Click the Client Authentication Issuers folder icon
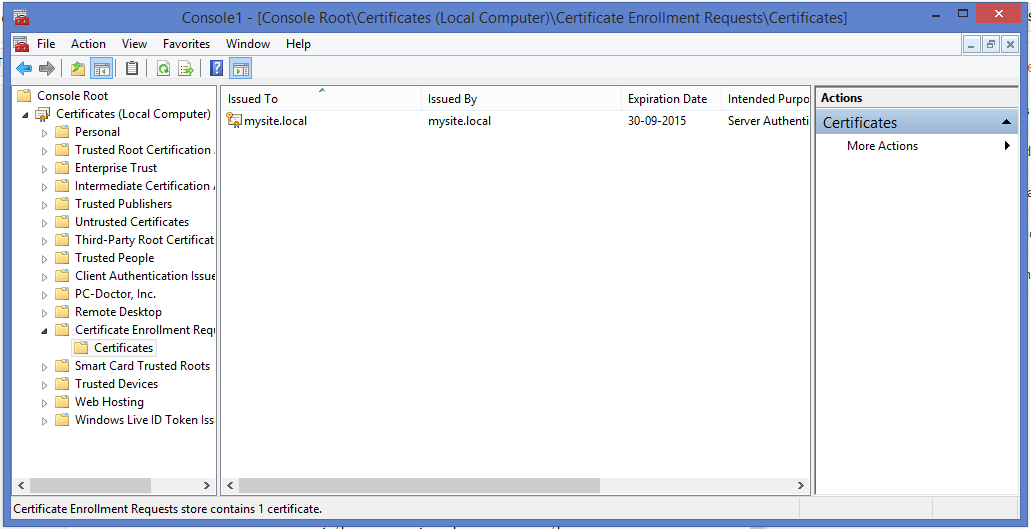1031x529 pixels. 62,276
